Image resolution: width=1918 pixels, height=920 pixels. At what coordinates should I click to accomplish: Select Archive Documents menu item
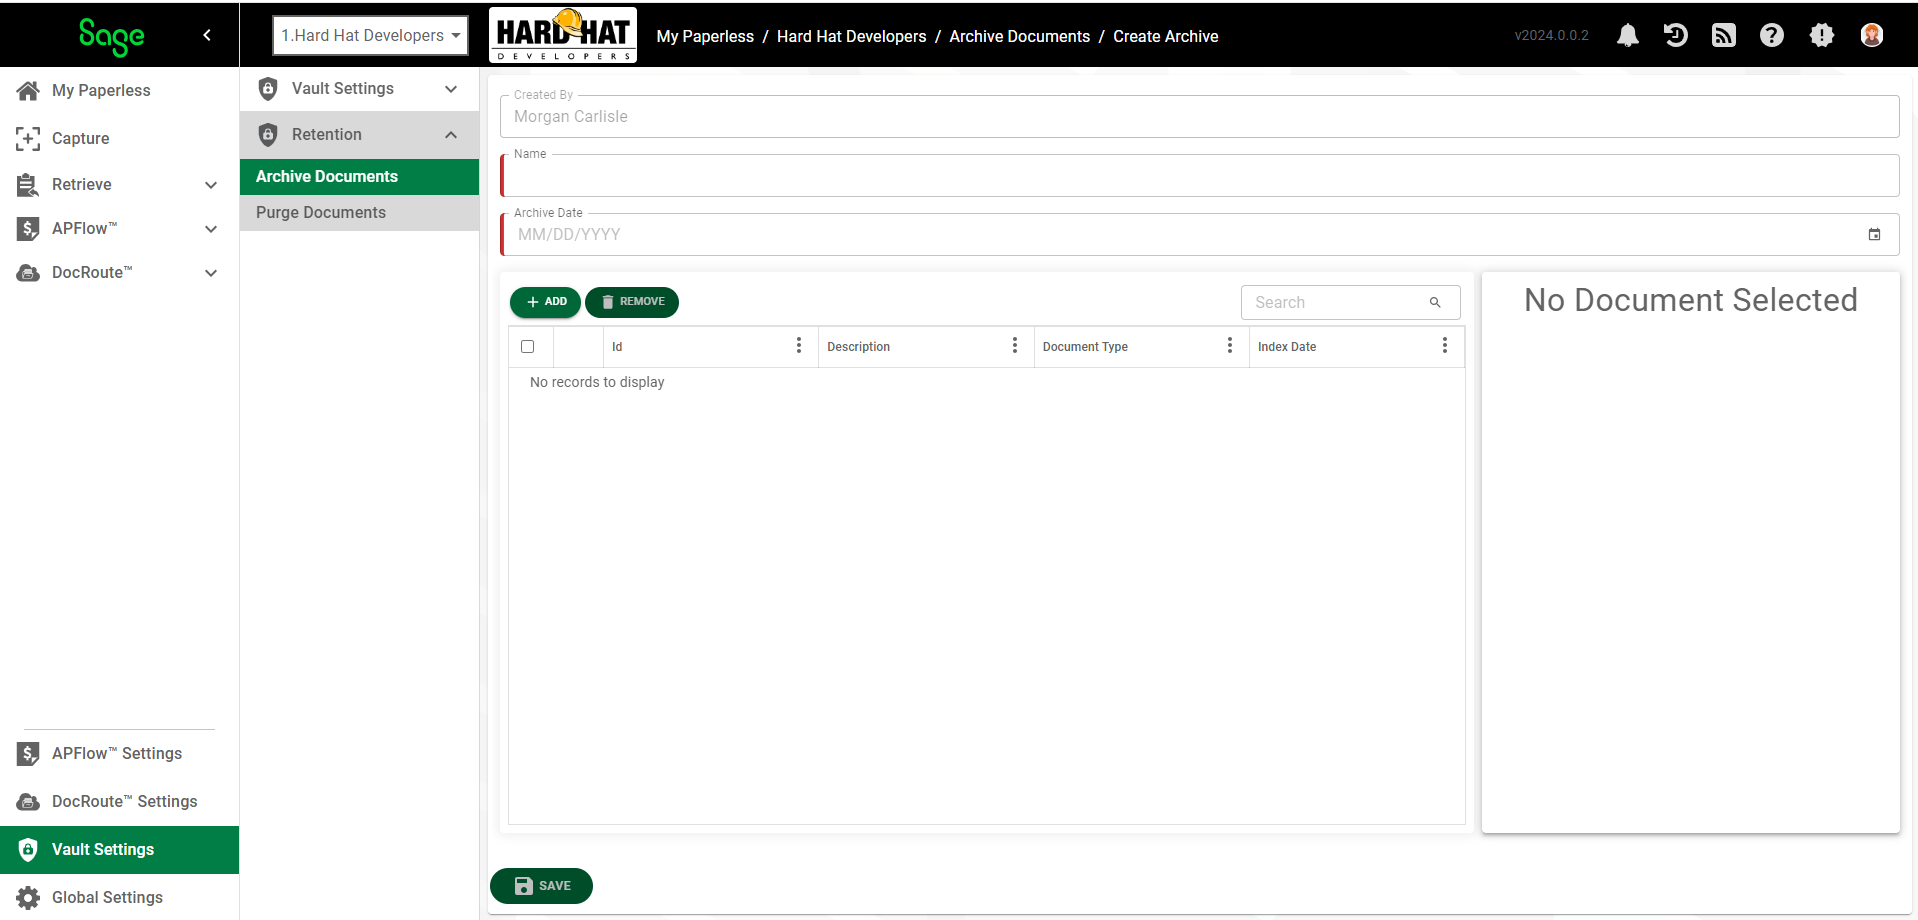[359, 176]
